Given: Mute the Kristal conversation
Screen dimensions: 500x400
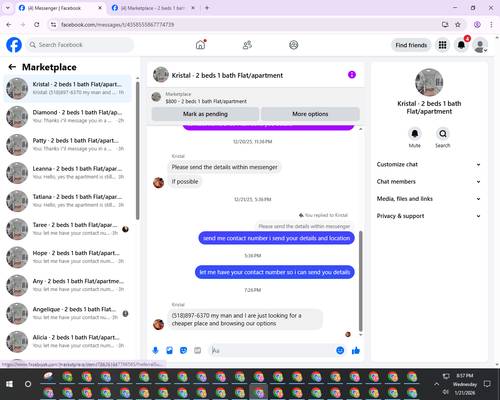Looking at the screenshot, I should pos(415,134).
